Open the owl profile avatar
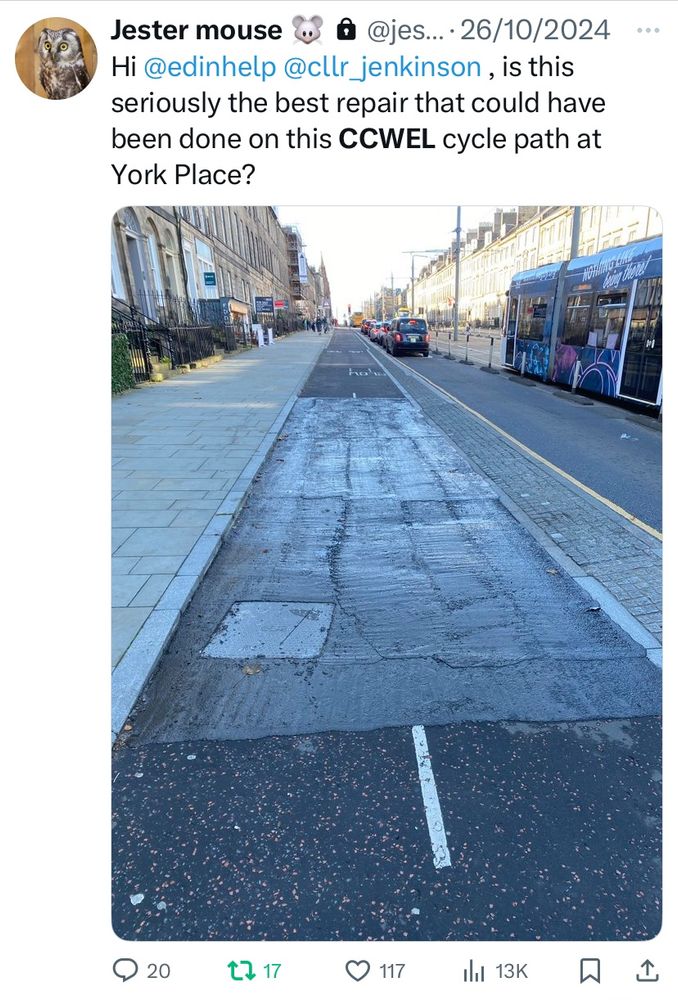The image size is (678, 1000). [56, 58]
